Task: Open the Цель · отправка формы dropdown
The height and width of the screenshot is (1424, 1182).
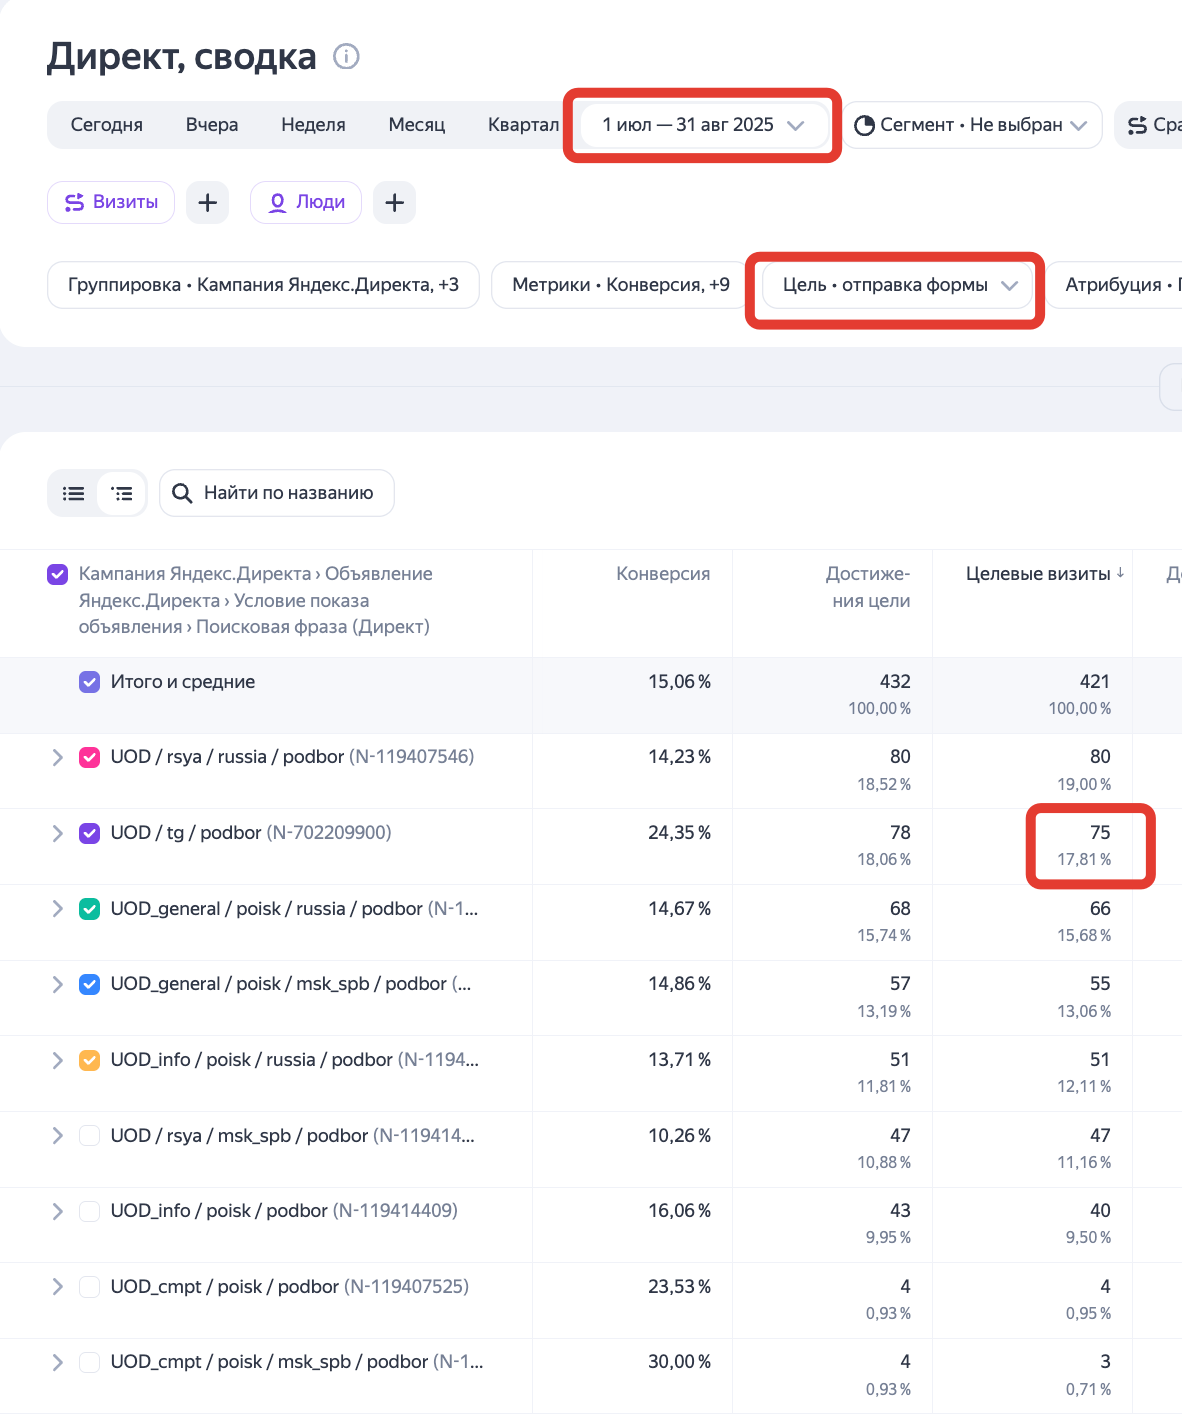Action: [897, 285]
